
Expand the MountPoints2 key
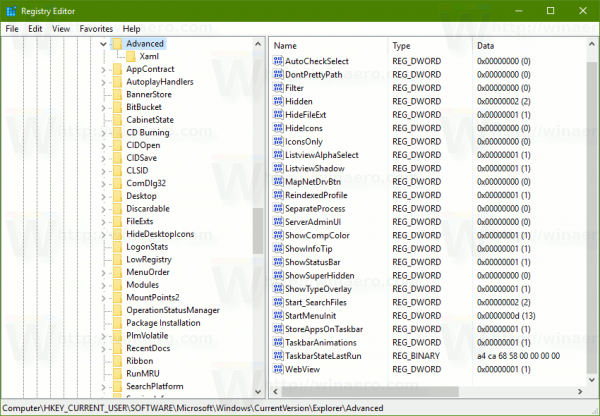click(103, 298)
